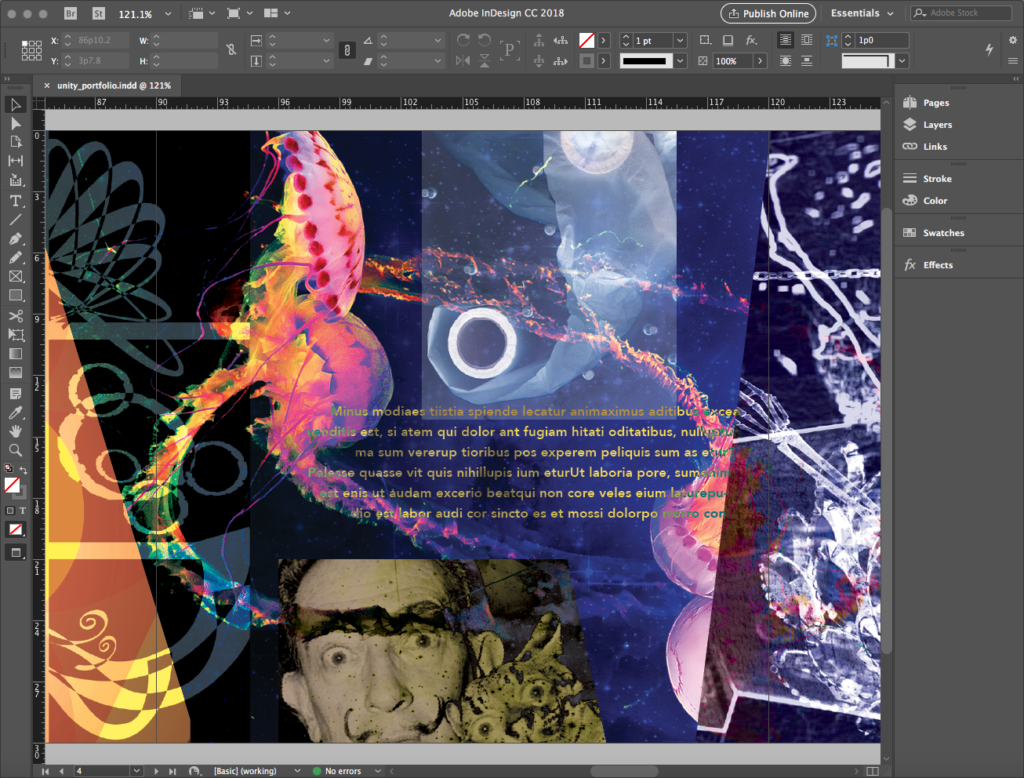Image resolution: width=1024 pixels, height=778 pixels.
Task: Click the fill color swatch in toolbox
Action: pos(12,484)
